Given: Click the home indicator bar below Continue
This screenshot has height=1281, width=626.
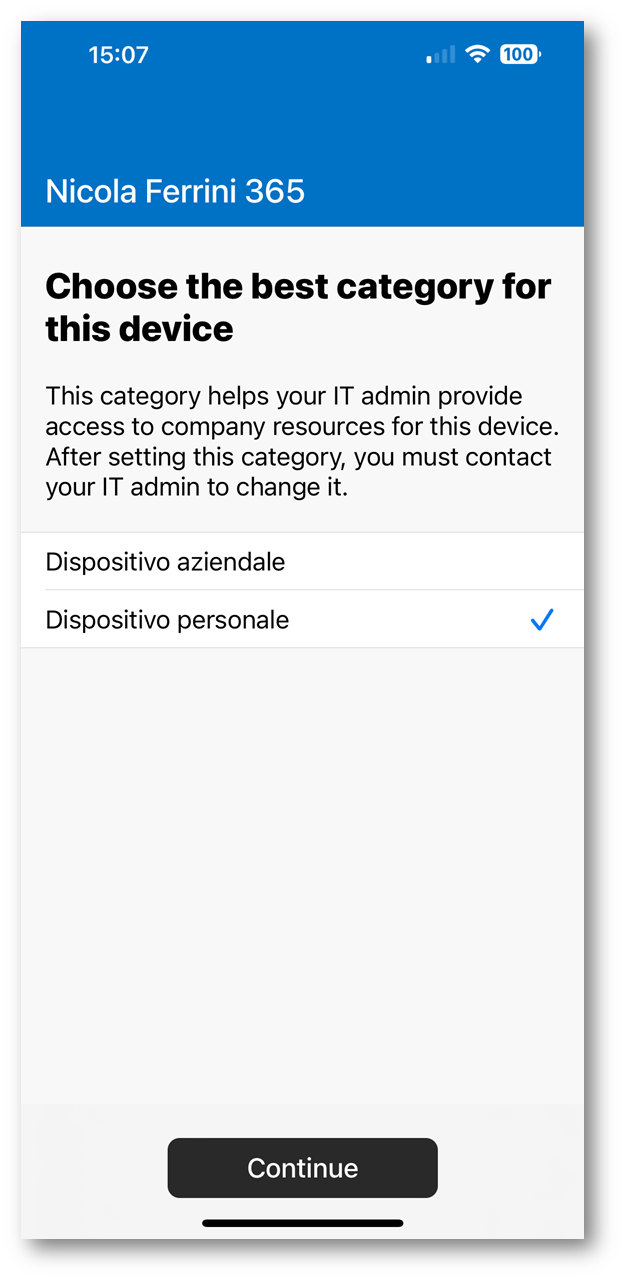Looking at the screenshot, I should (x=302, y=1222).
